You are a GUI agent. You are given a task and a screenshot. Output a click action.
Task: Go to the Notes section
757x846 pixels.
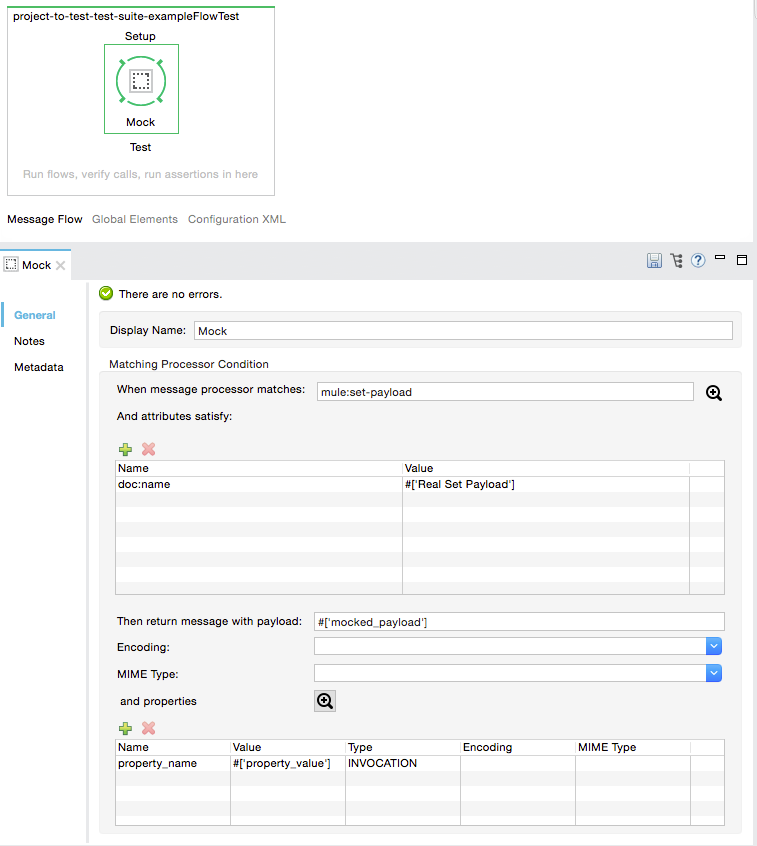(x=29, y=341)
